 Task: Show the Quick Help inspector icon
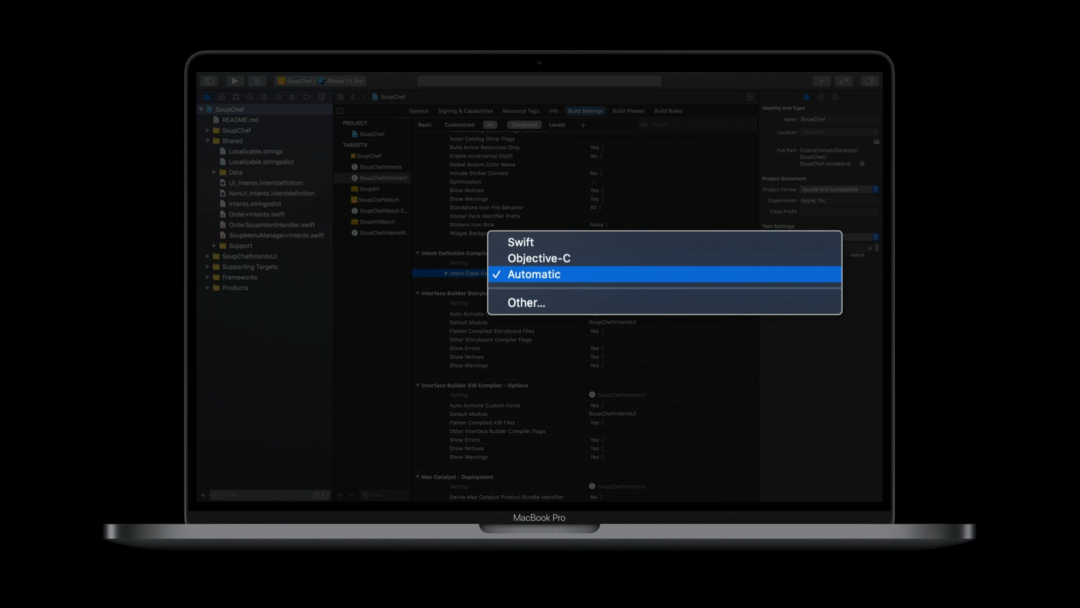(x=835, y=97)
